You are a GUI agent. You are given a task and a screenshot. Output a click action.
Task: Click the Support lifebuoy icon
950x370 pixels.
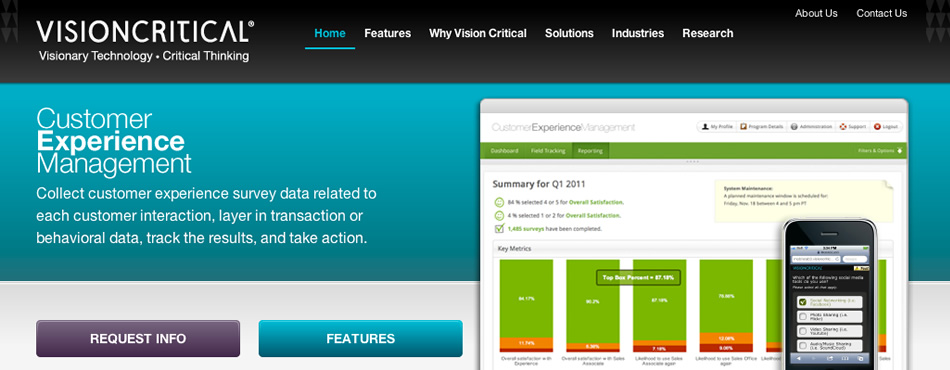[x=842, y=127]
